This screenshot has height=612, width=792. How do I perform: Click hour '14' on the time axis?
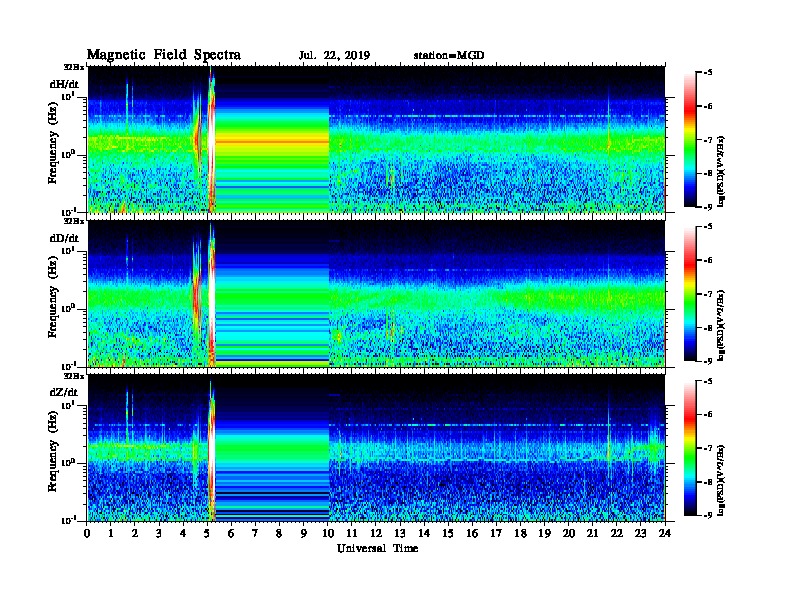[424, 533]
